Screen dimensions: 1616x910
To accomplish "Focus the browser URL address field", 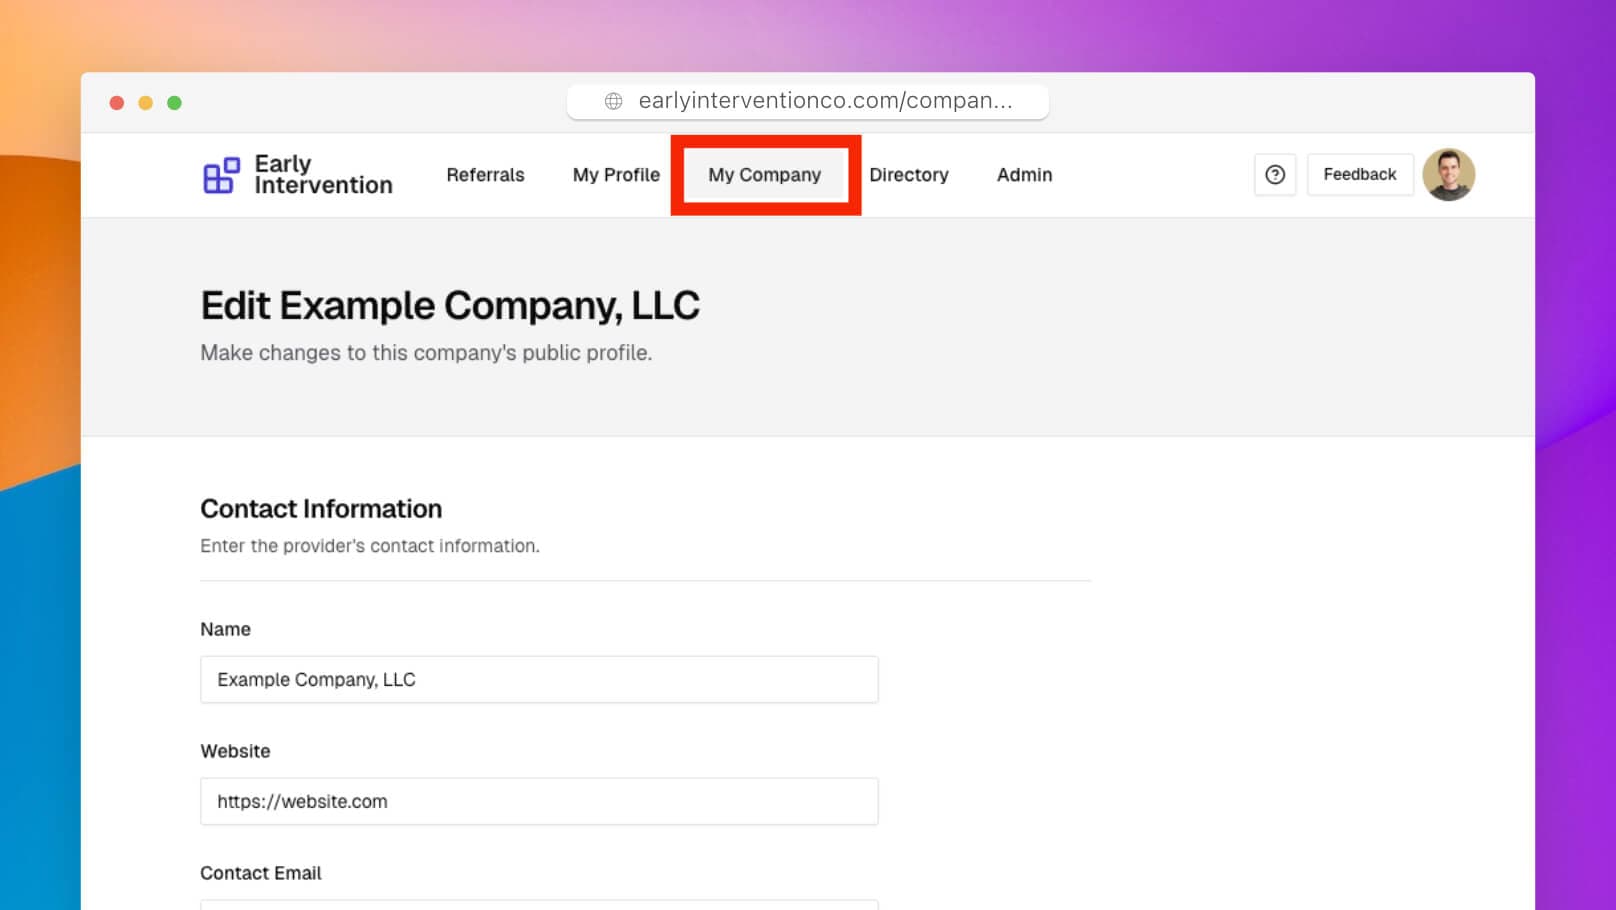I will pyautogui.click(x=824, y=101).
